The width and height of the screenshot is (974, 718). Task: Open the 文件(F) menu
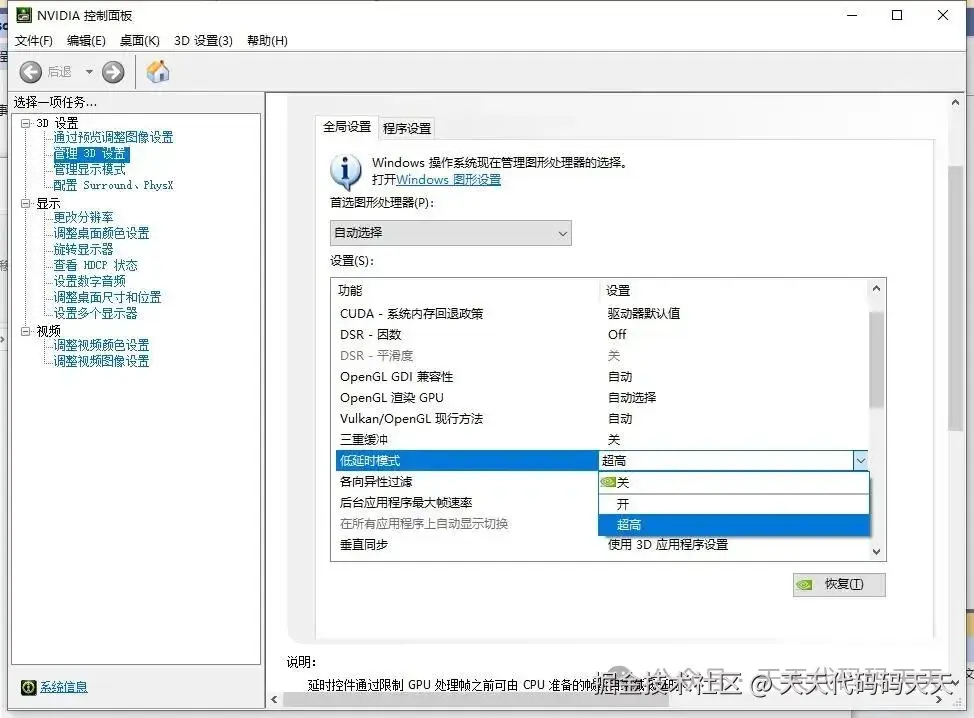34,40
